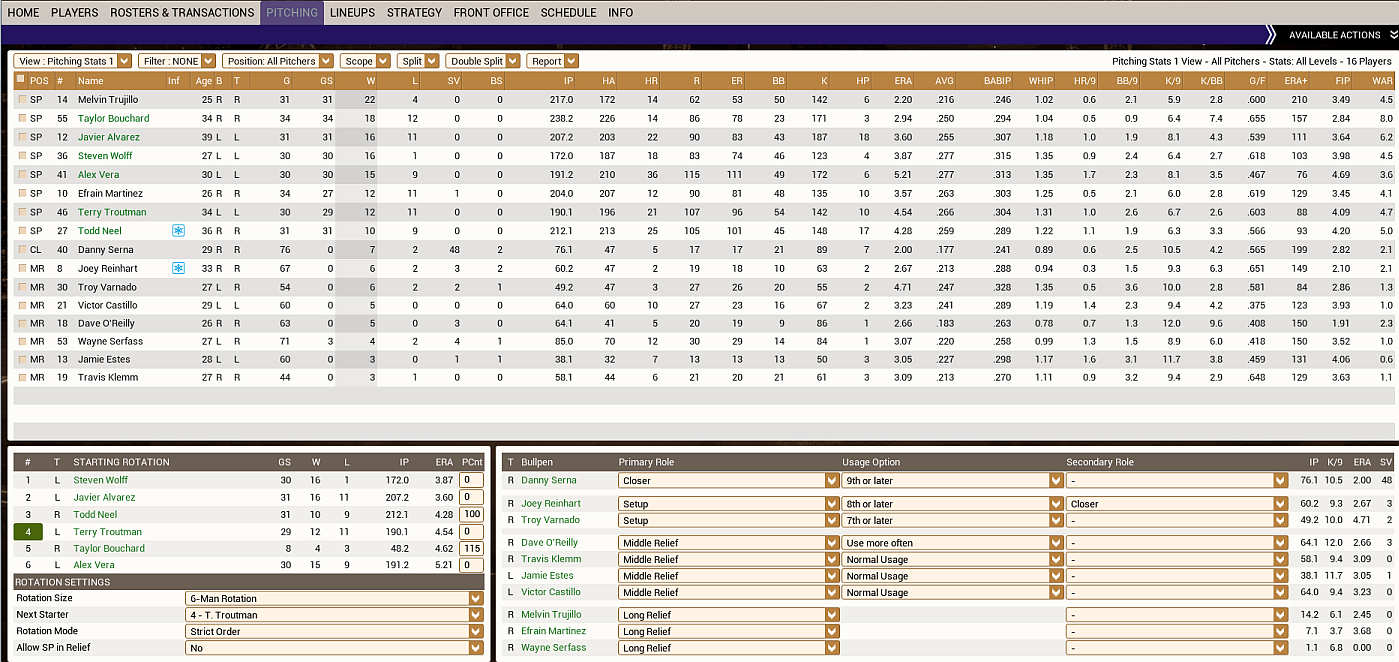The image size is (1399, 662).
Task: Click the snowflake icon beside Todd Neel
Action: tap(178, 231)
